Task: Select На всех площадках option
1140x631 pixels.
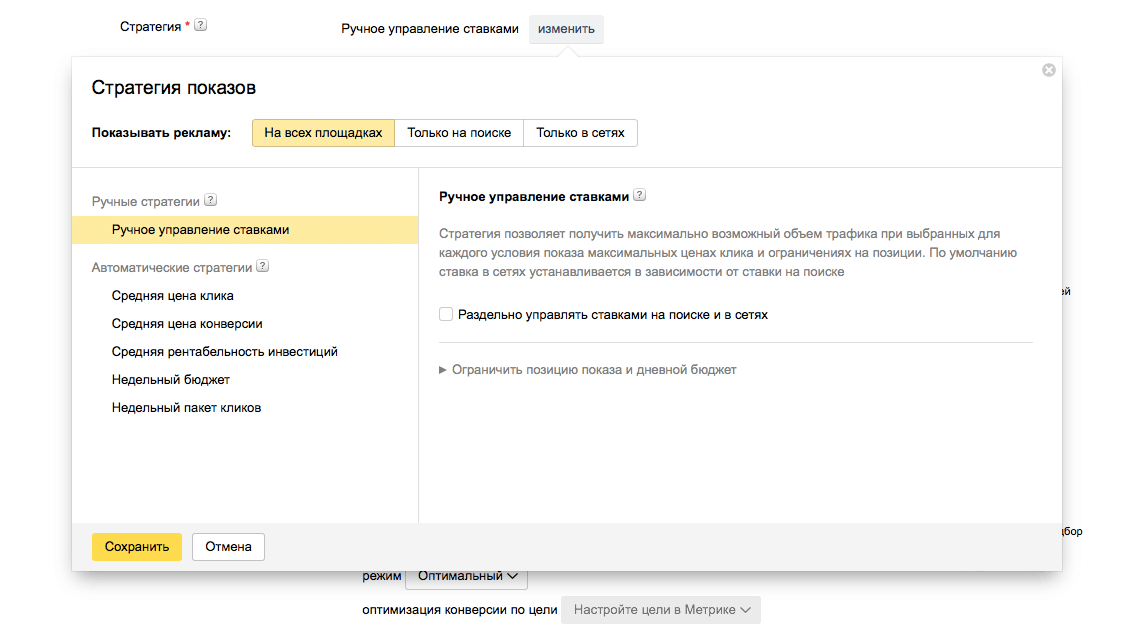Action: [323, 133]
